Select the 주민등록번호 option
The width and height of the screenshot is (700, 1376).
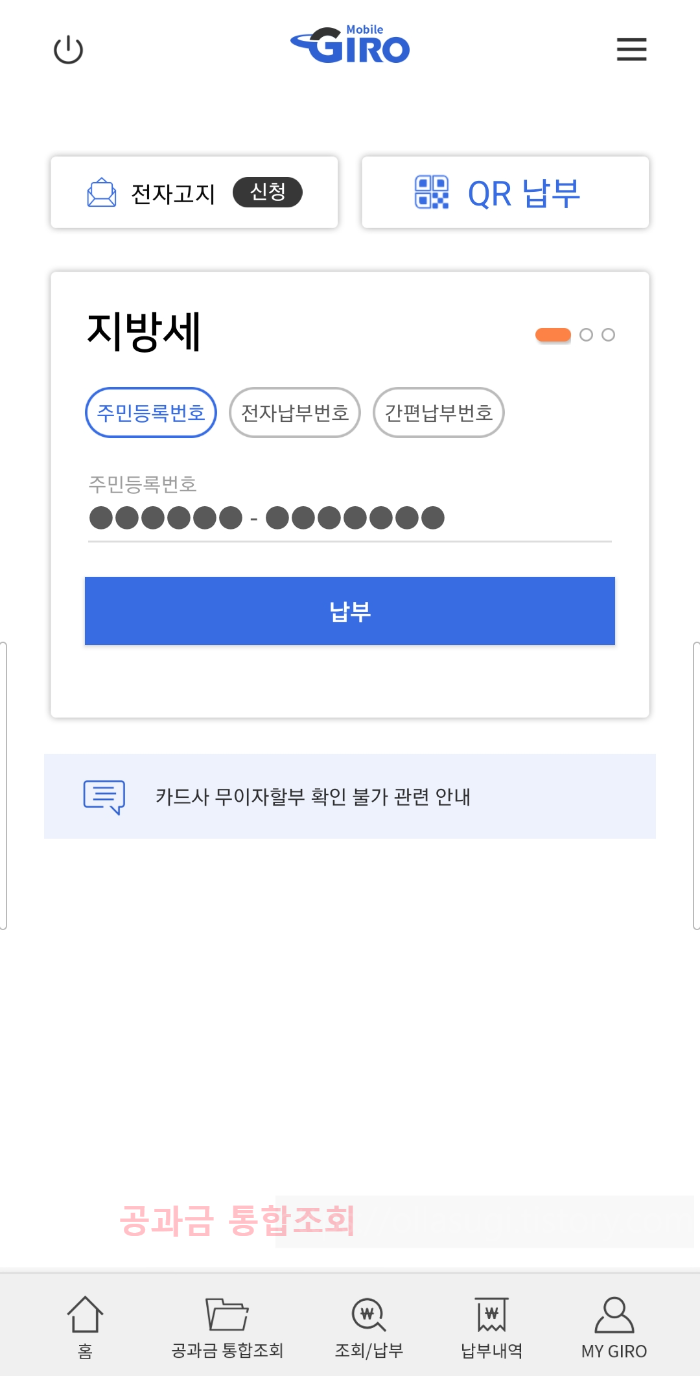pos(151,412)
